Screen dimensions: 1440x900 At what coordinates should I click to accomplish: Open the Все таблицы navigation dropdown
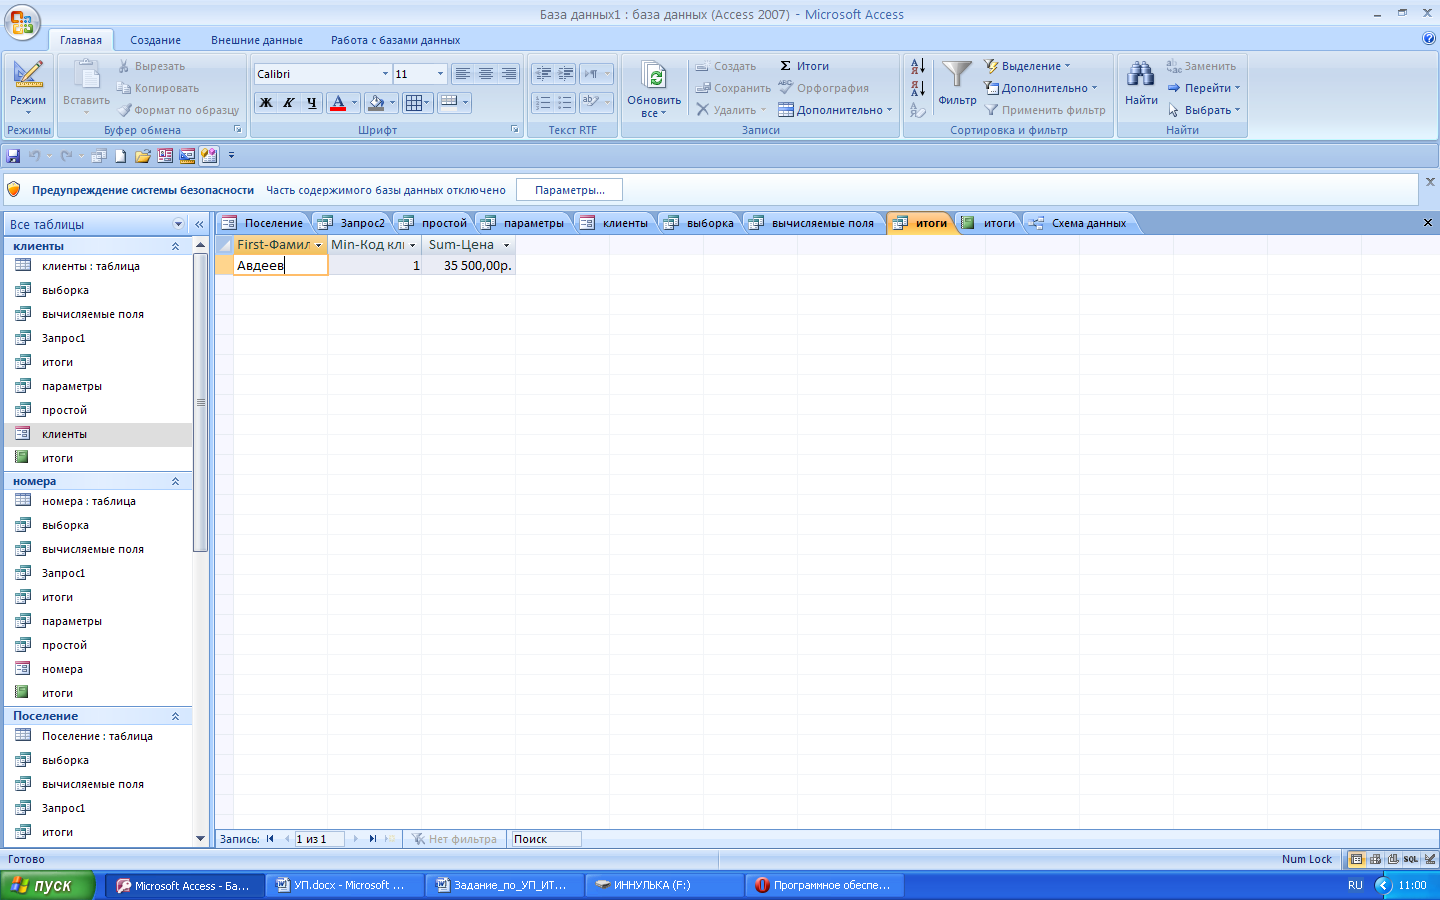pos(178,224)
